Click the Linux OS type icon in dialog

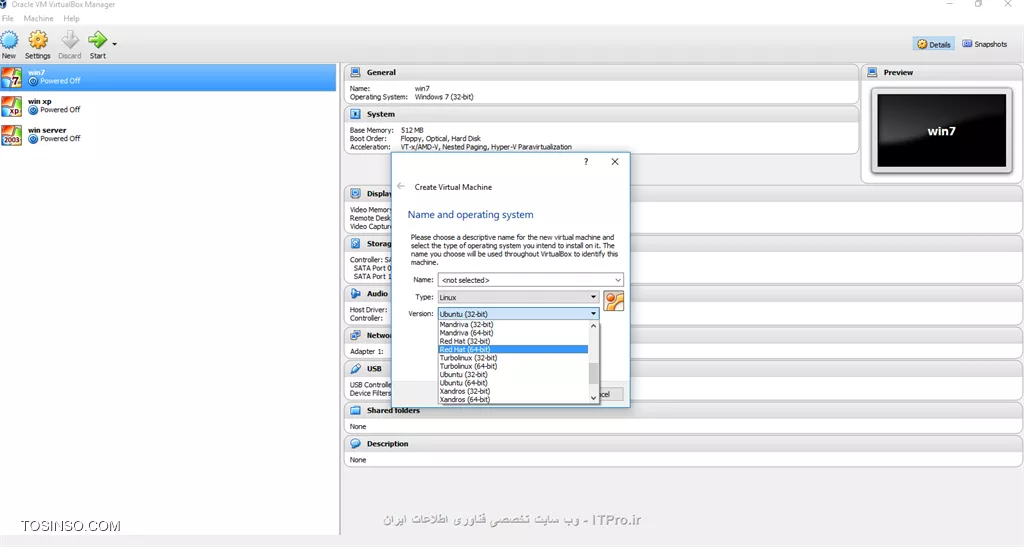(614, 301)
